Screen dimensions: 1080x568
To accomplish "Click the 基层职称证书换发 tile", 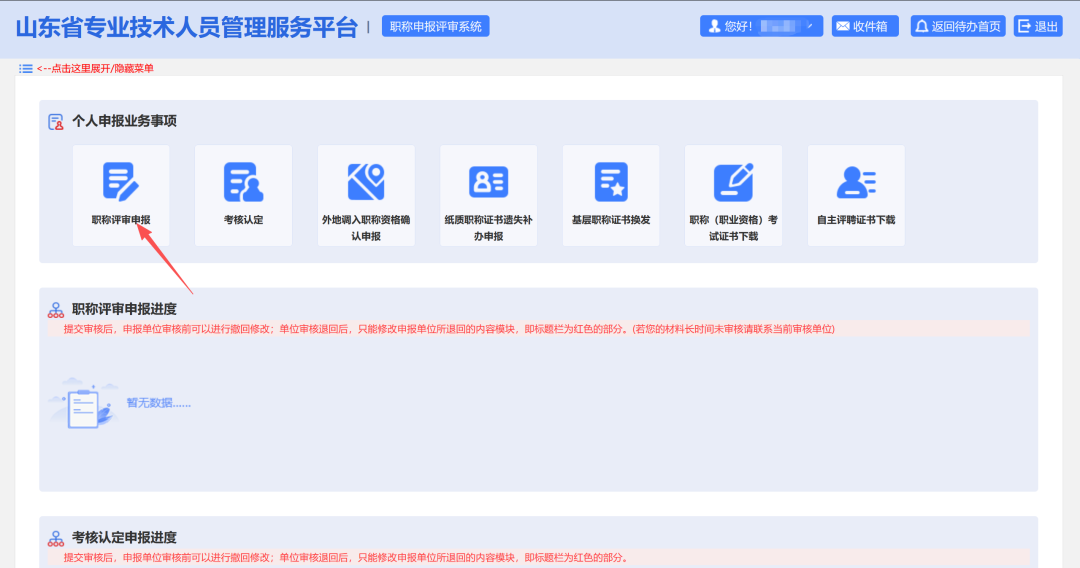I will pos(611,196).
